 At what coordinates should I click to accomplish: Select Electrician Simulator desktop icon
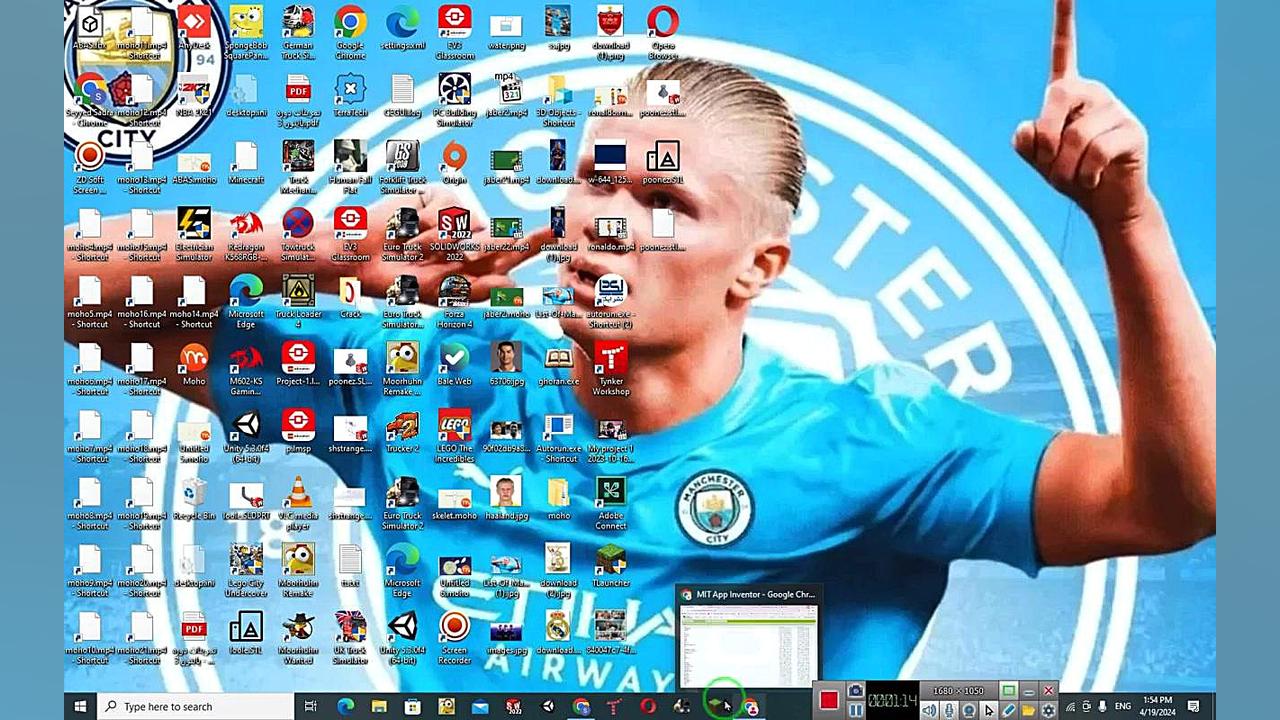[x=194, y=235]
